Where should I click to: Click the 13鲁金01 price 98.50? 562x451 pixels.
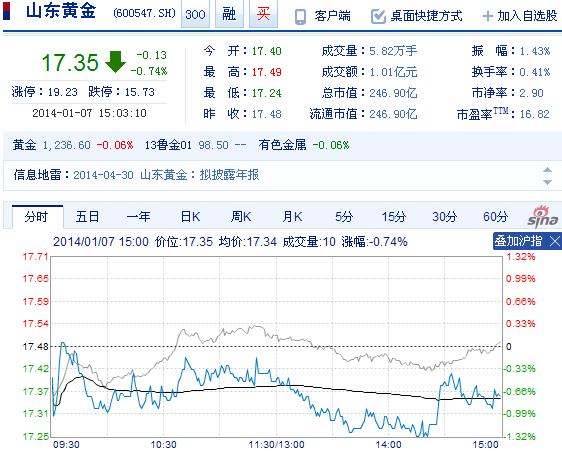pyautogui.click(x=214, y=145)
